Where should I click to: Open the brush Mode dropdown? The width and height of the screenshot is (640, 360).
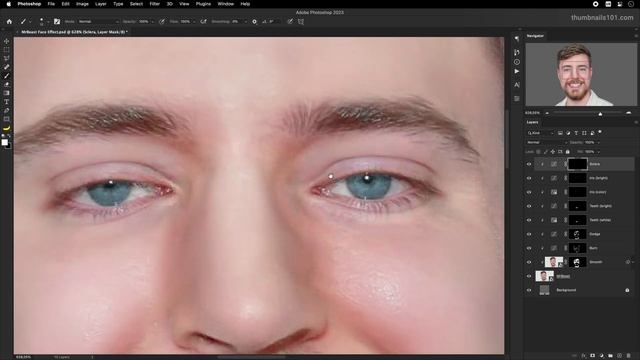click(x=98, y=22)
